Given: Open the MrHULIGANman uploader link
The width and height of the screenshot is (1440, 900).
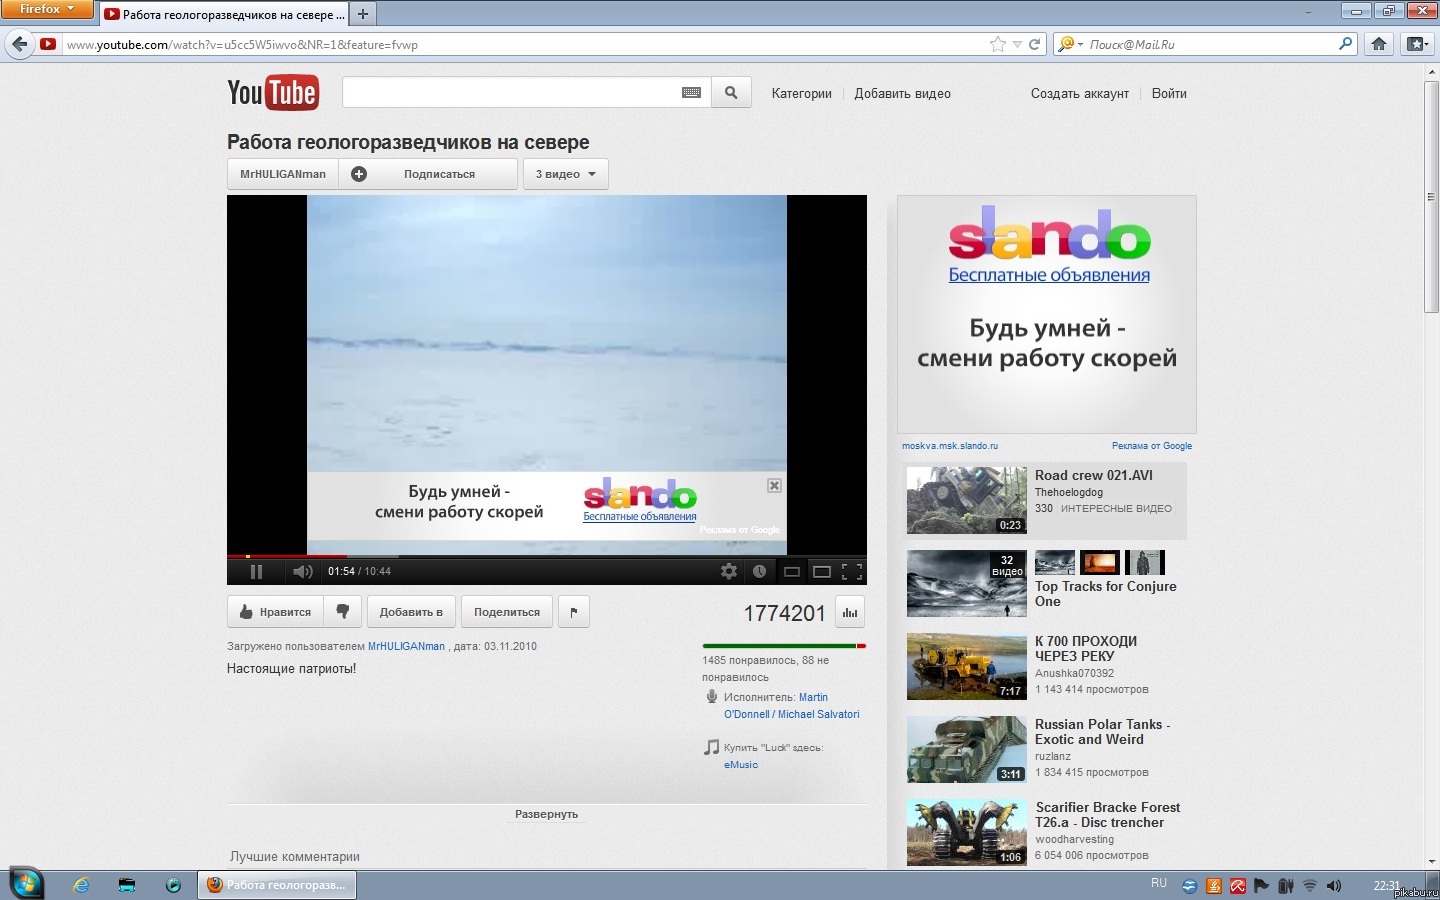Looking at the screenshot, I should point(406,646).
